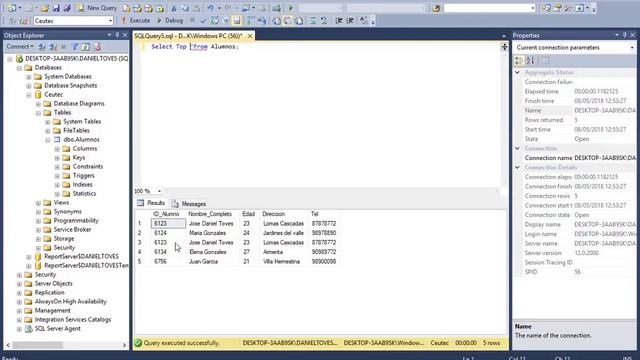
Task: Click the Execute button
Action: [136, 20]
